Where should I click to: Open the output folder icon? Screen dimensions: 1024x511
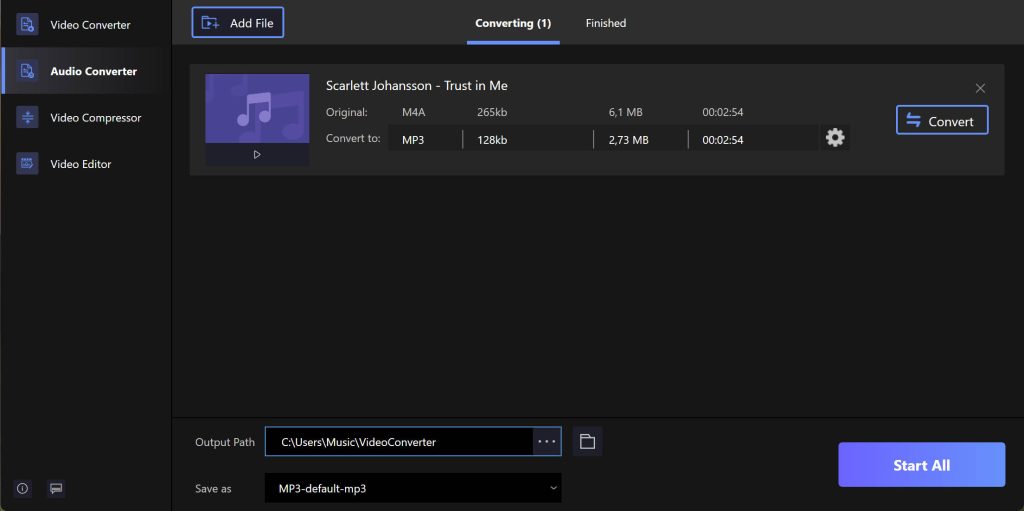[587, 442]
